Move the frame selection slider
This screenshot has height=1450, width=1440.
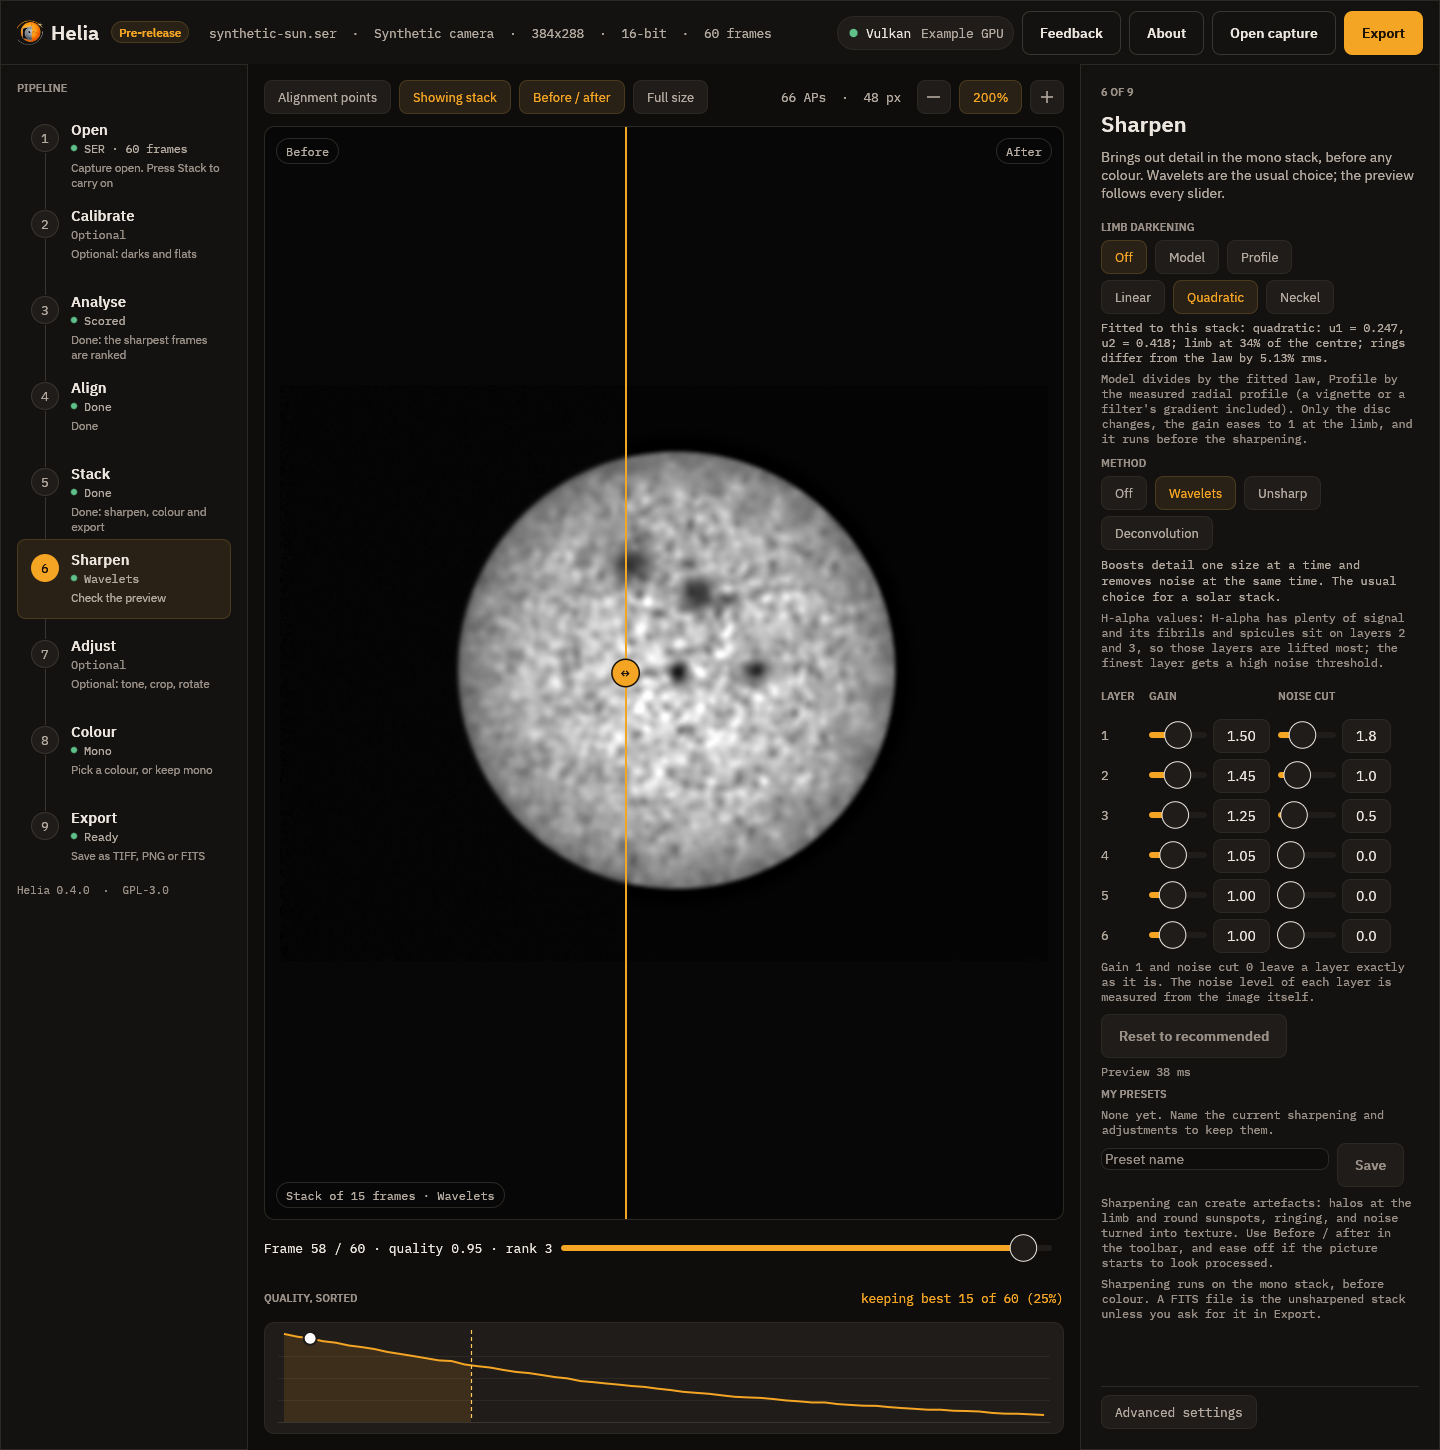pyautogui.click(x=806, y=1248)
